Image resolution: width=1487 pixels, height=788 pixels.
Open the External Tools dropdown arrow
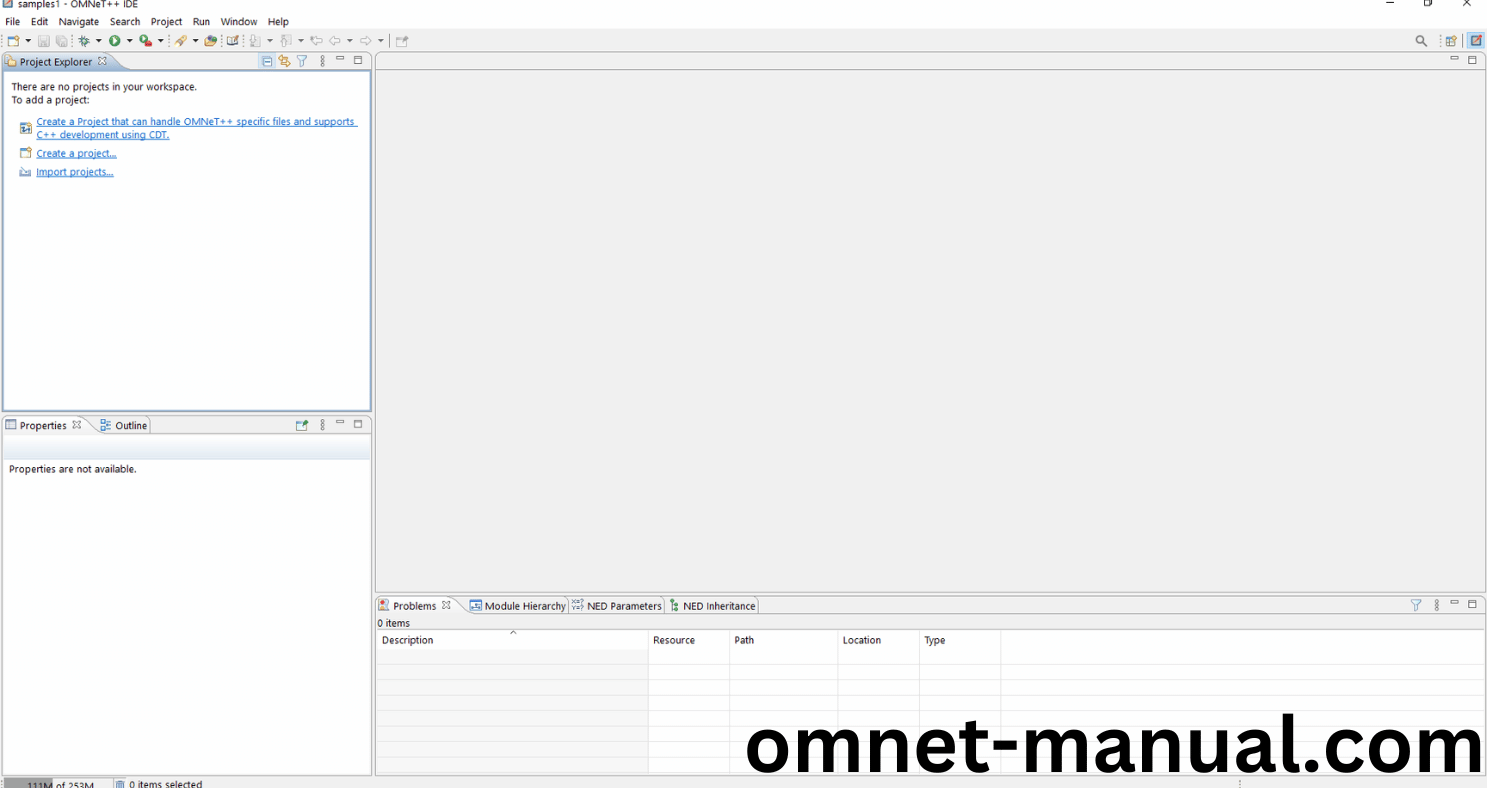tap(160, 41)
